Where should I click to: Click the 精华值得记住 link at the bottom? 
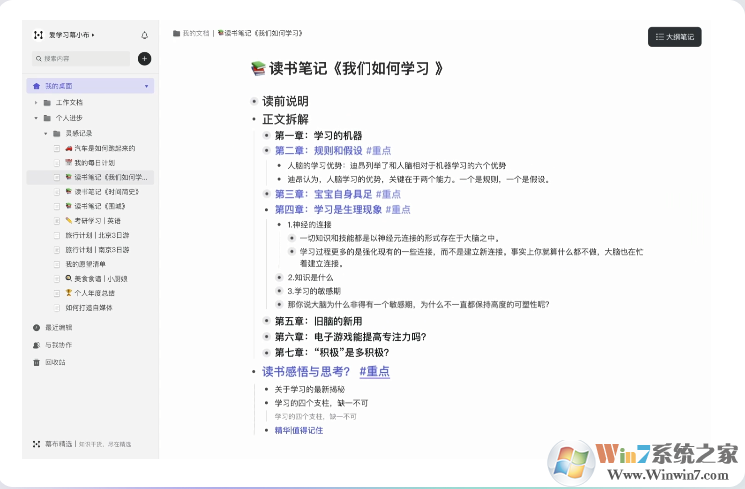point(299,430)
